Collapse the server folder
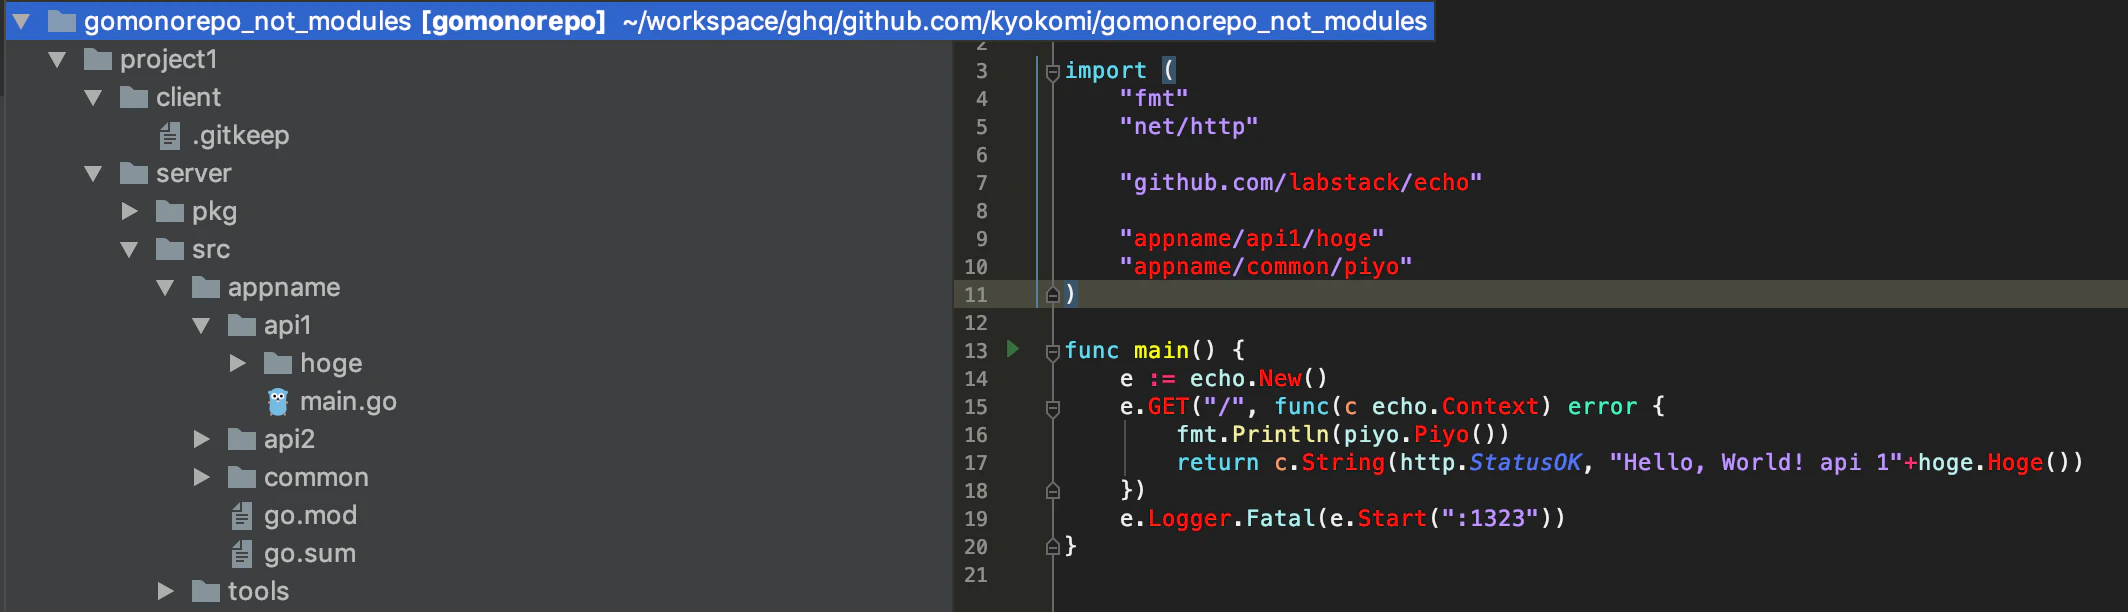 pyautogui.click(x=93, y=174)
